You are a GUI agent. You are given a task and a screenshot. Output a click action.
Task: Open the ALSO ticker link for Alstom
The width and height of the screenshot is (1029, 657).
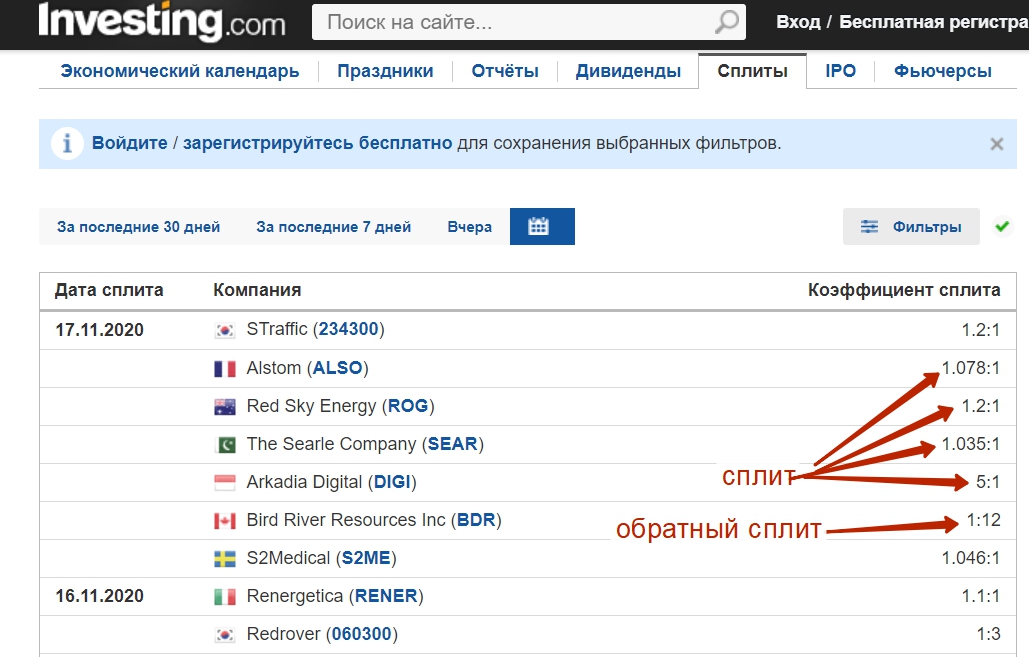[337, 368]
